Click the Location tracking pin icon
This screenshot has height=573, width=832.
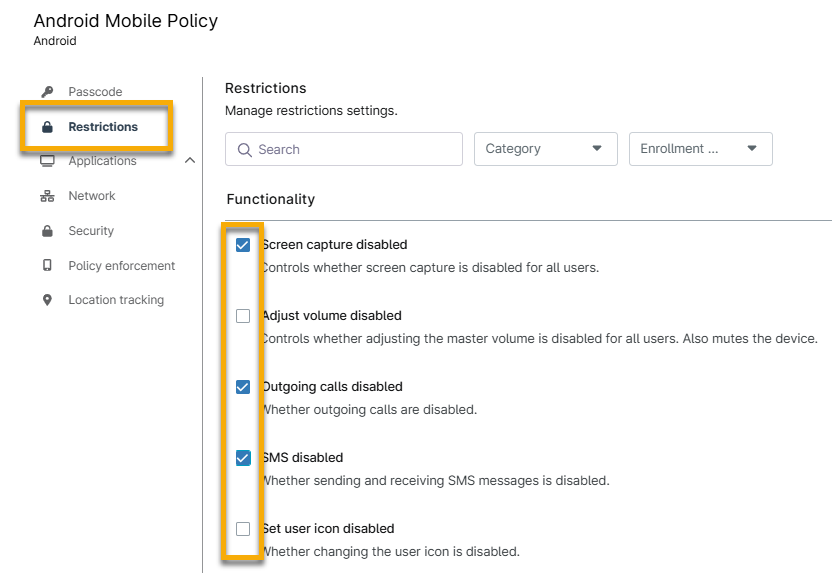(47, 300)
